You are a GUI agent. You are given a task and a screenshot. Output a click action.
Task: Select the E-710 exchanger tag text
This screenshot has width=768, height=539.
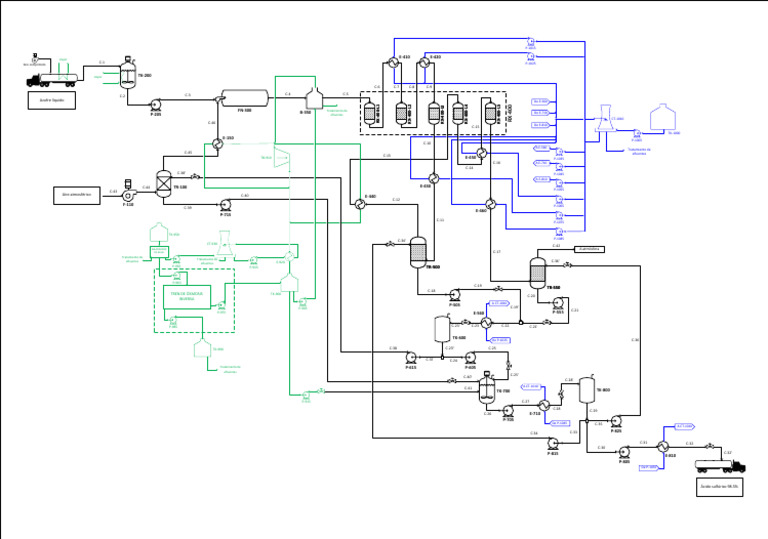coord(535,414)
